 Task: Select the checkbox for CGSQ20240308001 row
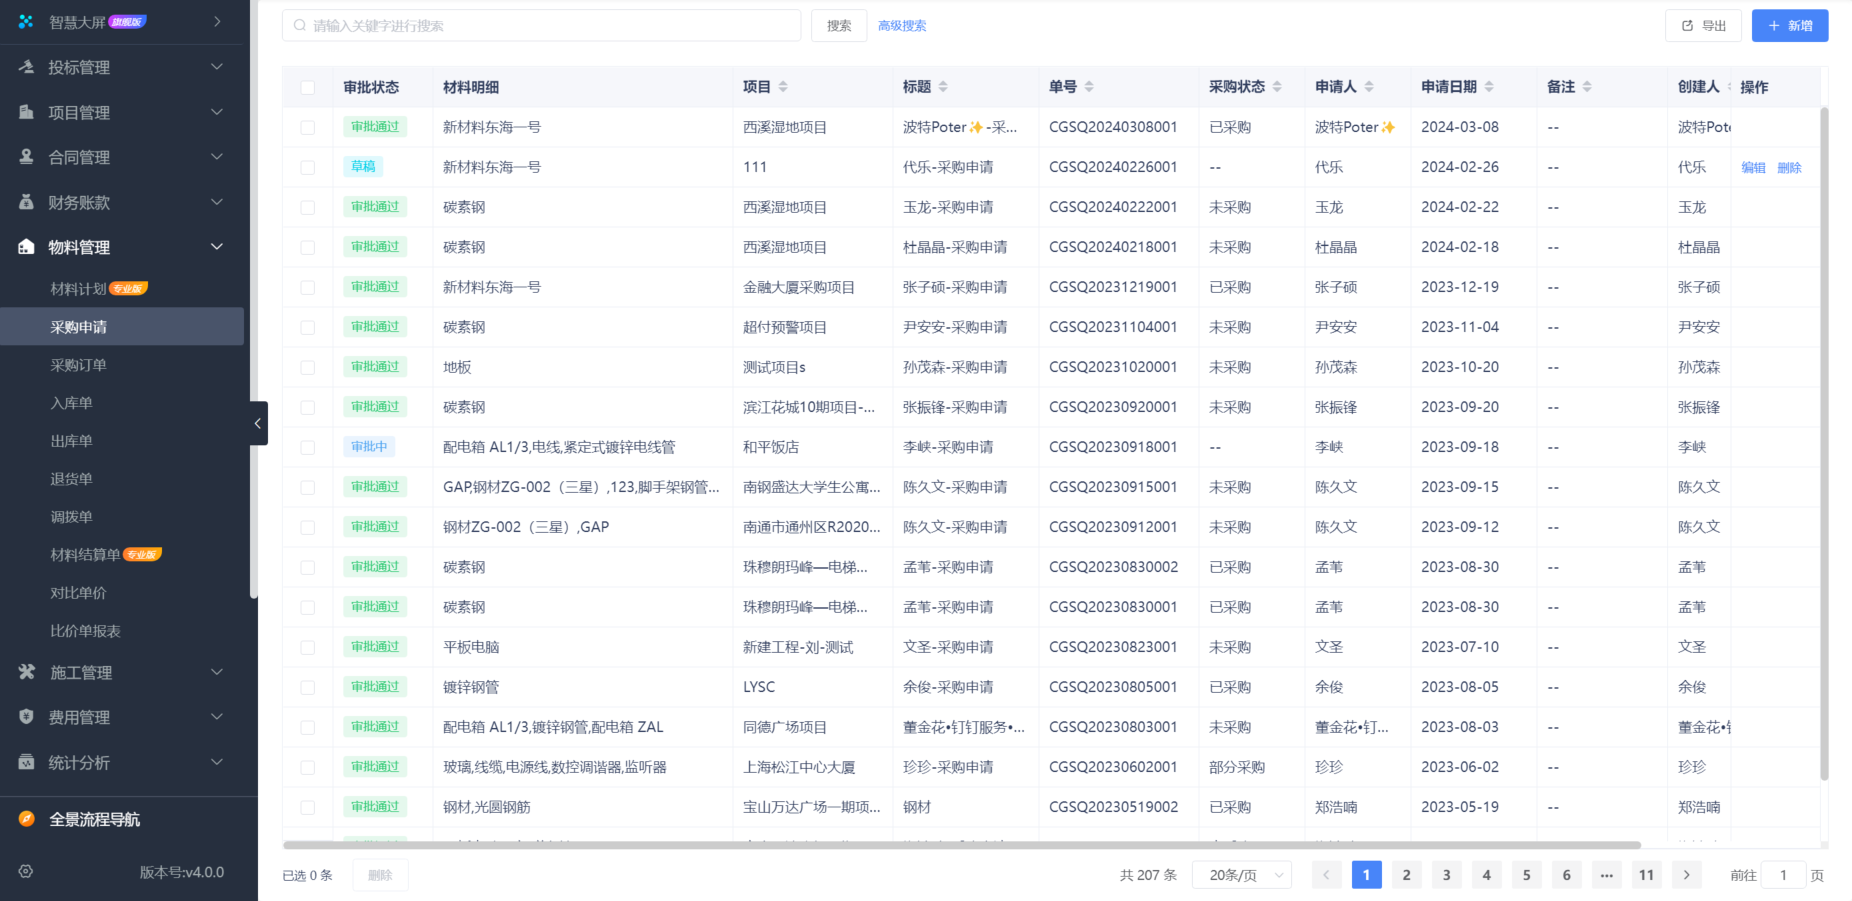pos(307,127)
